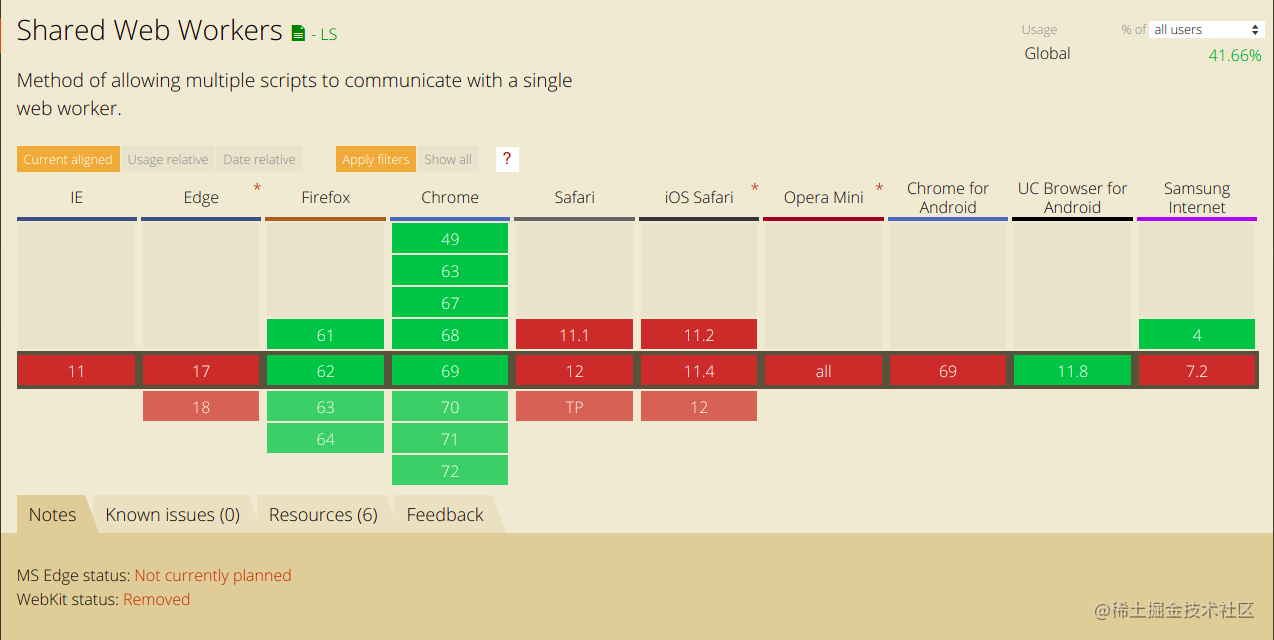This screenshot has height=640, width=1274.
Task: Select the "Date relative" view
Action: (x=259, y=159)
